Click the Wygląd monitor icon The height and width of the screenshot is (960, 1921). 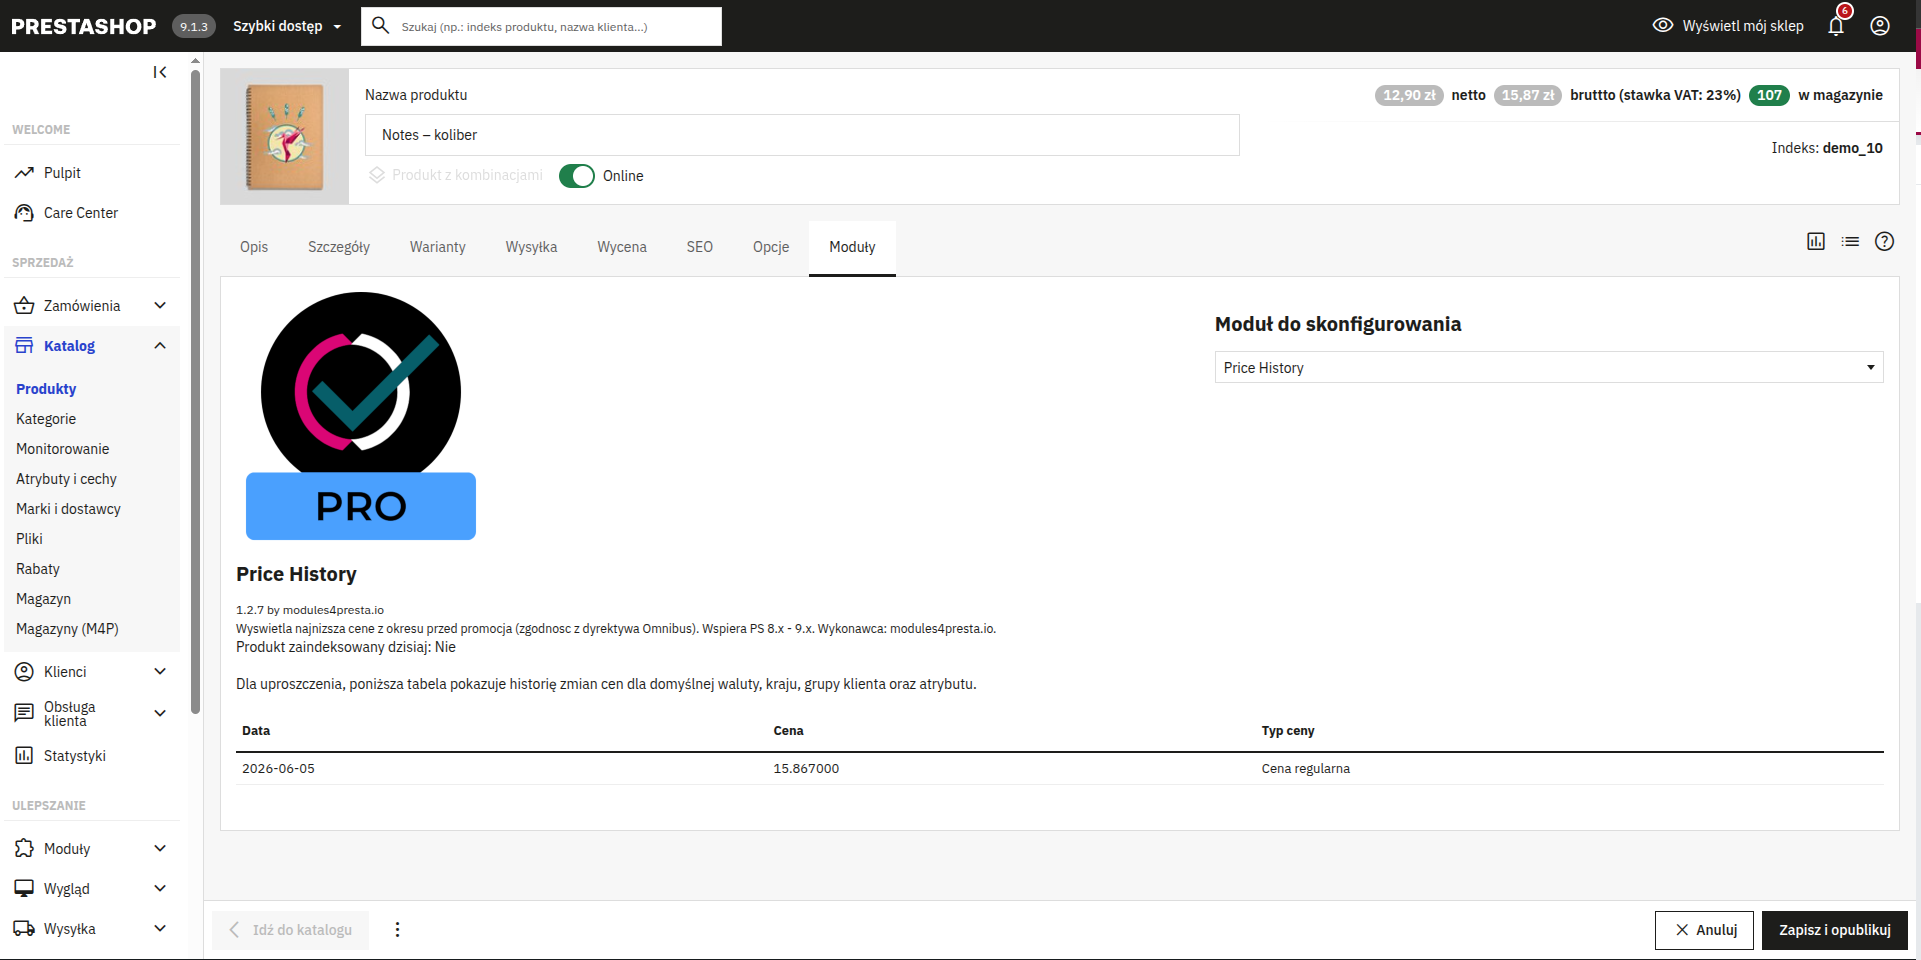coord(24,889)
